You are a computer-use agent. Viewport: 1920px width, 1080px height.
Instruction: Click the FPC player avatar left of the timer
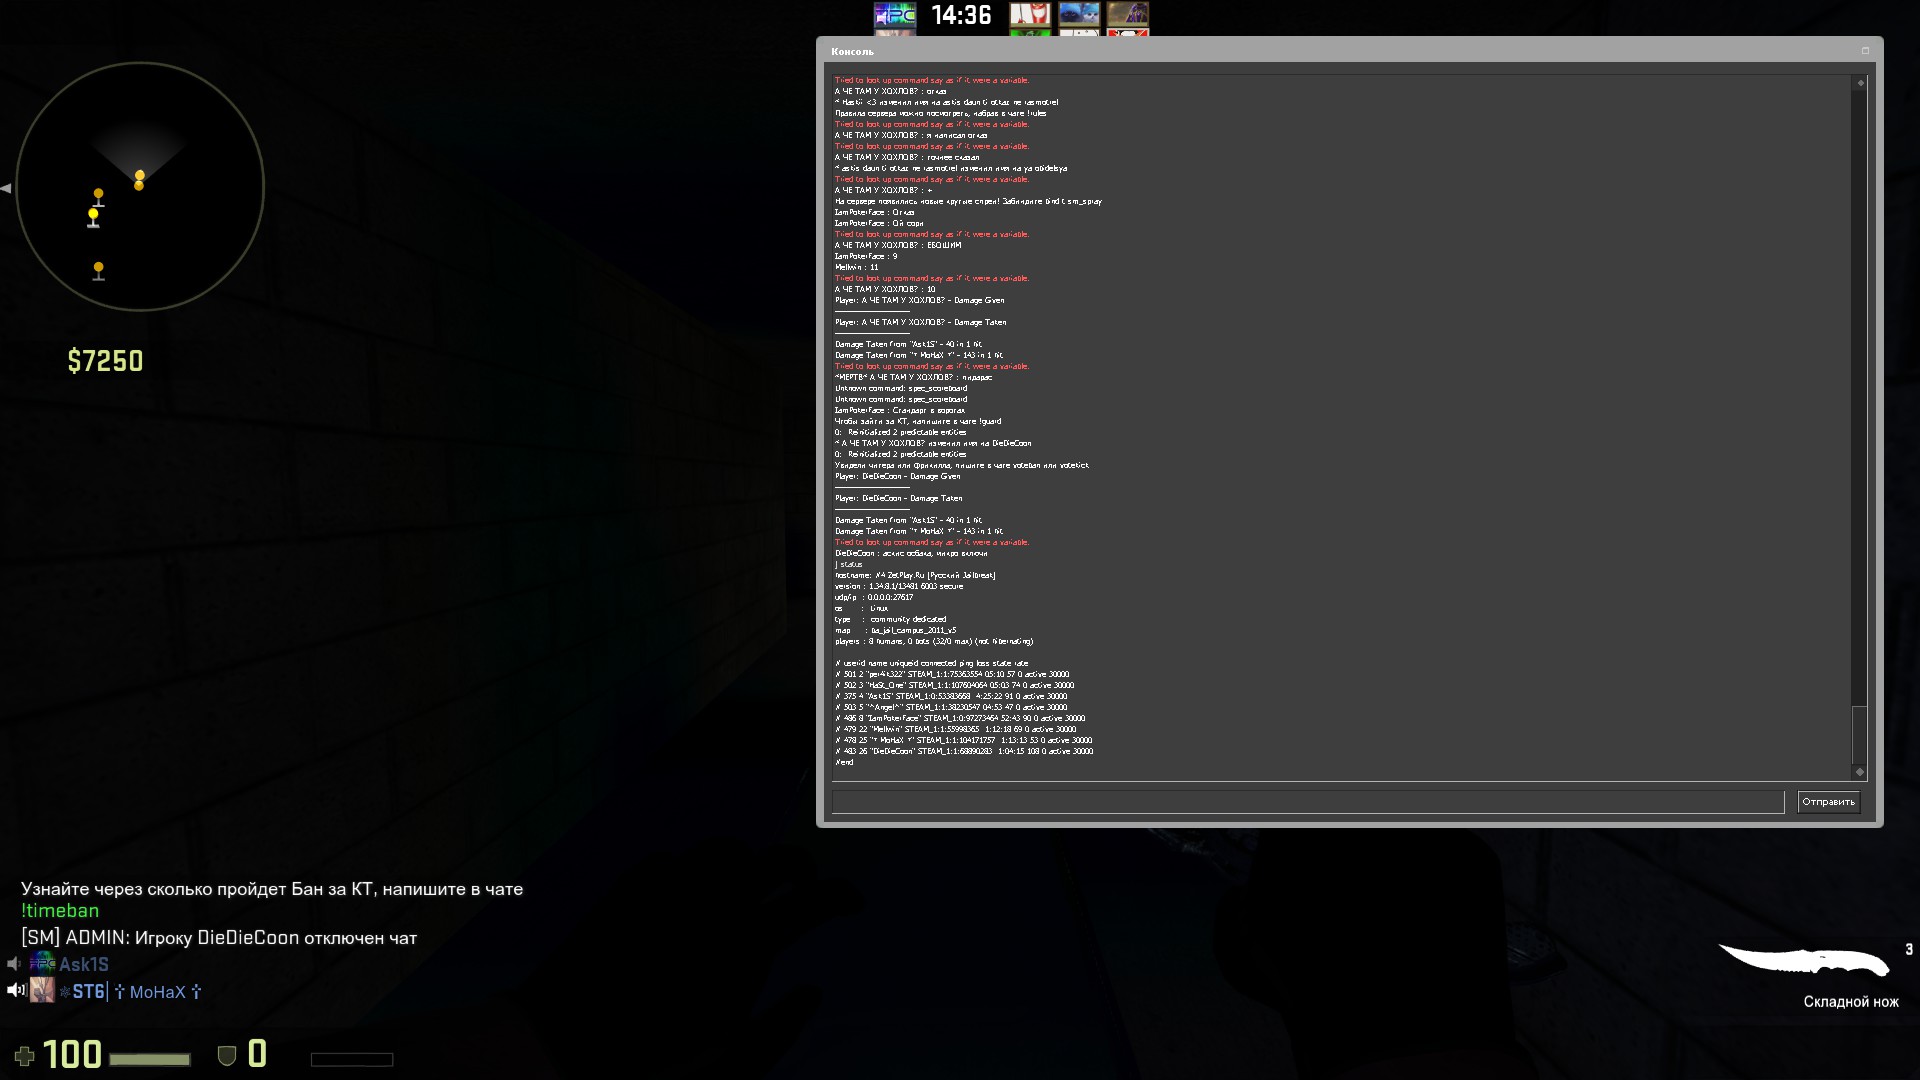[894, 15]
